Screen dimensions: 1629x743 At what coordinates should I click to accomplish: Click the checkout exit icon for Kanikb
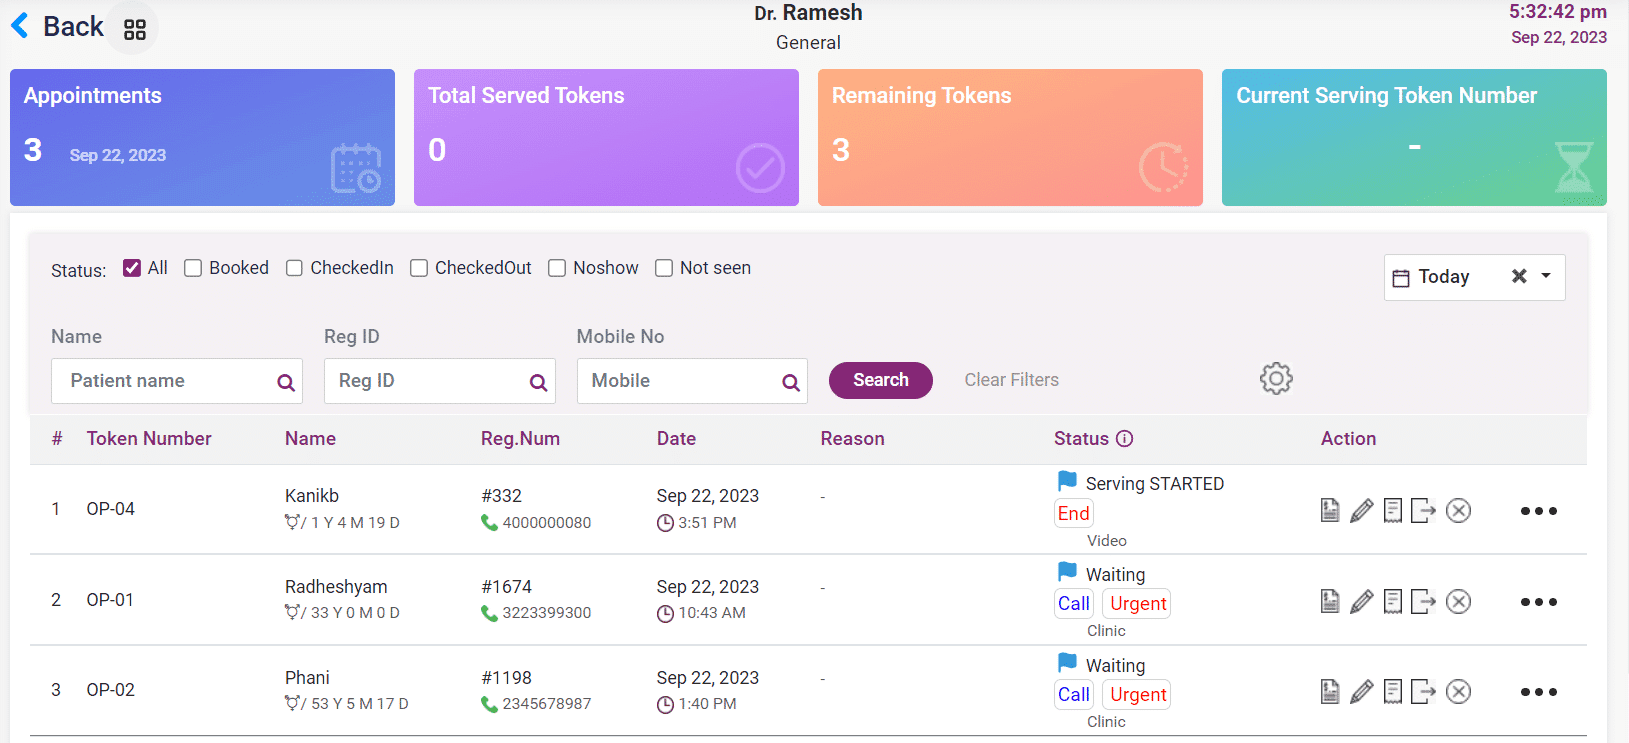point(1423,511)
